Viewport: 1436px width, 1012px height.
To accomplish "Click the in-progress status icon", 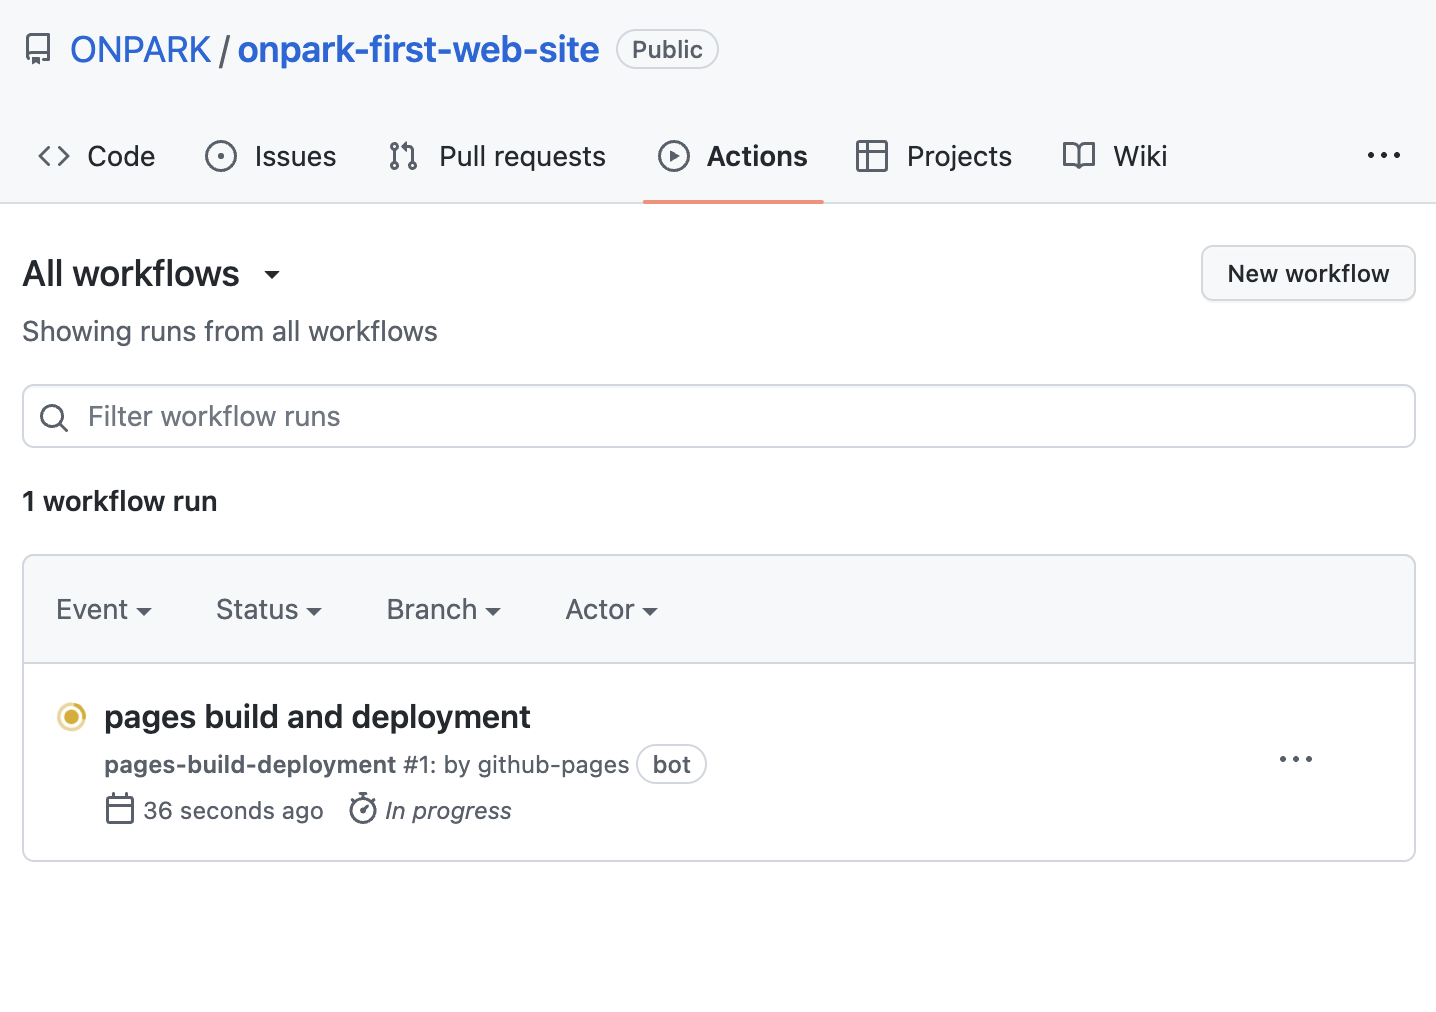I will pos(71,717).
